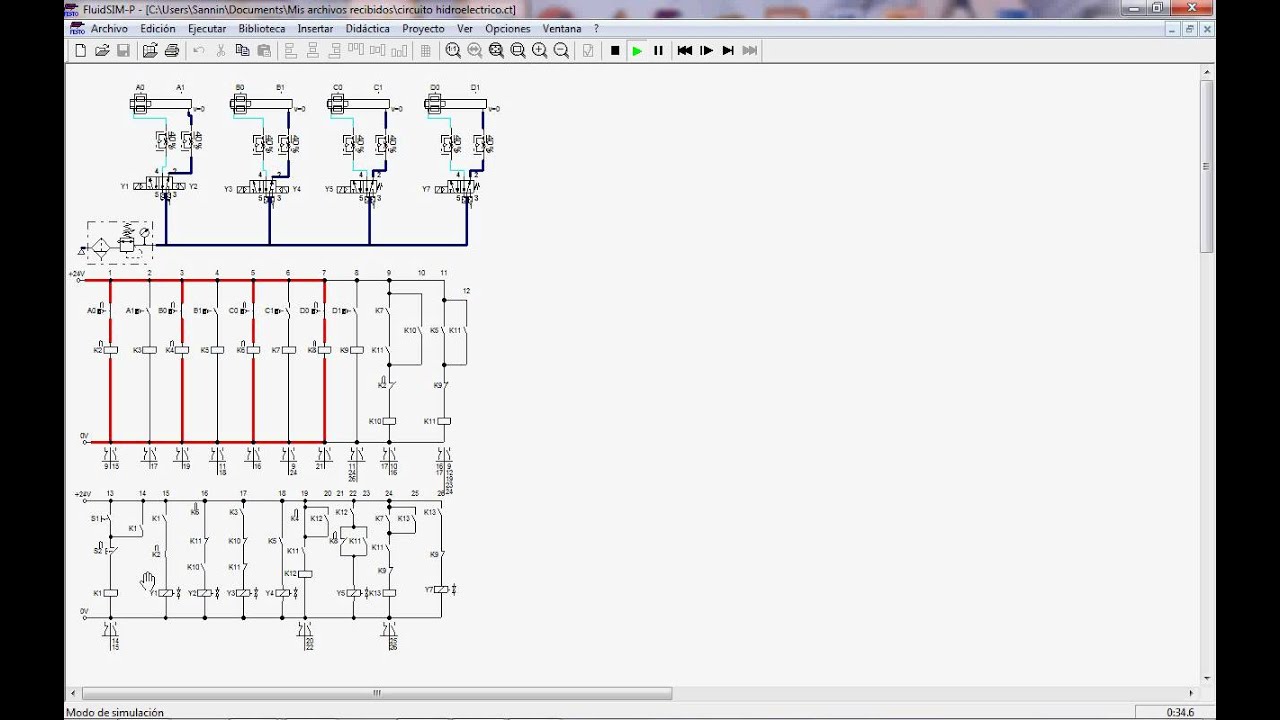The image size is (1280, 720).
Task: Start the simulation with the green play button
Action: click(637, 50)
